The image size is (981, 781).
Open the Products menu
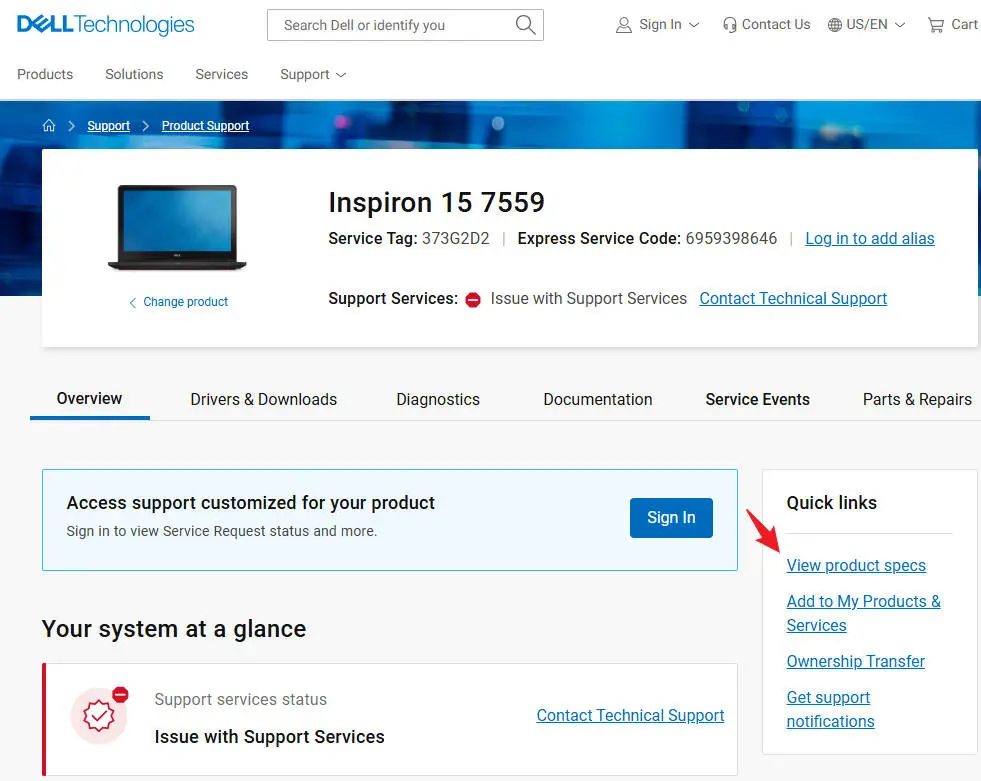pyautogui.click(x=45, y=74)
